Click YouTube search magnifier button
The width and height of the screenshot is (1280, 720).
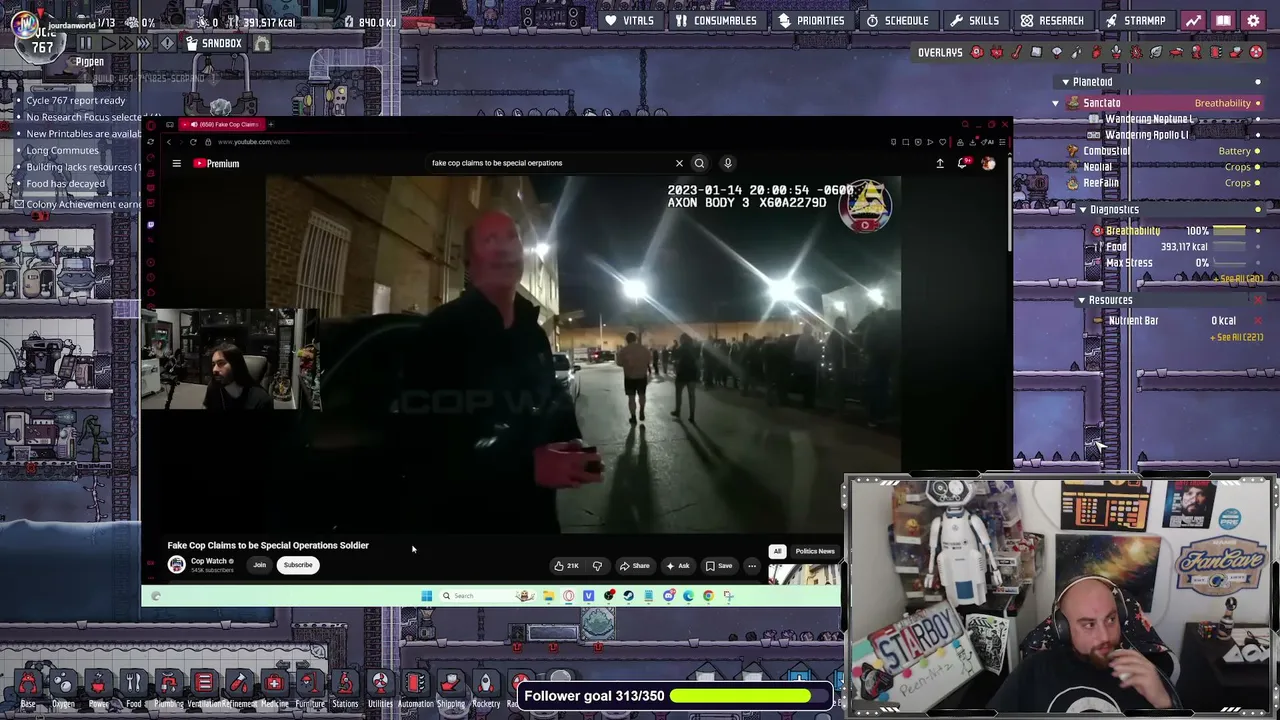699,163
